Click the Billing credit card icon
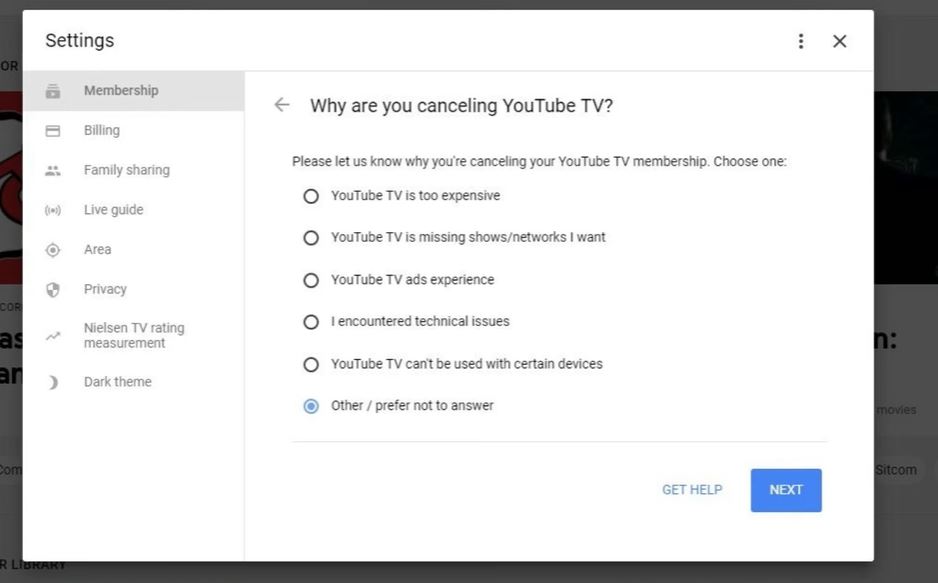 [53, 130]
